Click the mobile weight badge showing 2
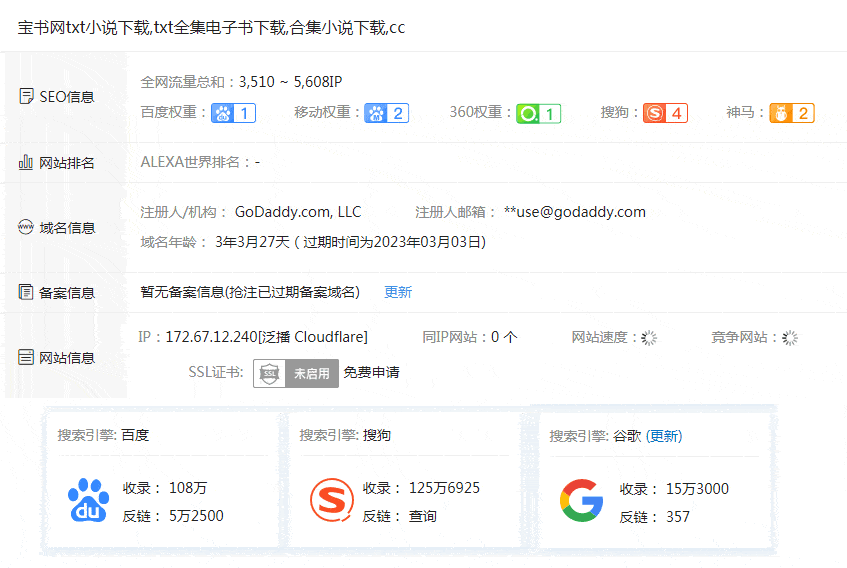 click(x=386, y=113)
